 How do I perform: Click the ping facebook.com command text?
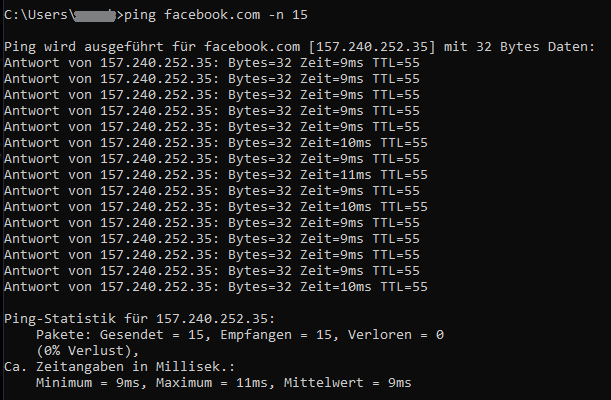[192, 15]
